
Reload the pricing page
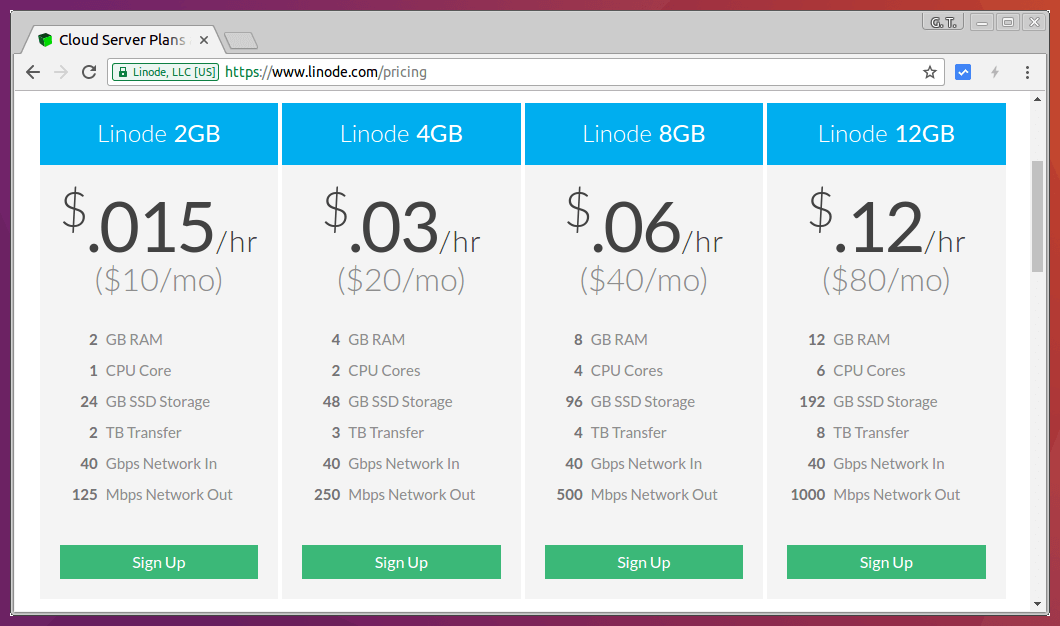click(x=88, y=71)
